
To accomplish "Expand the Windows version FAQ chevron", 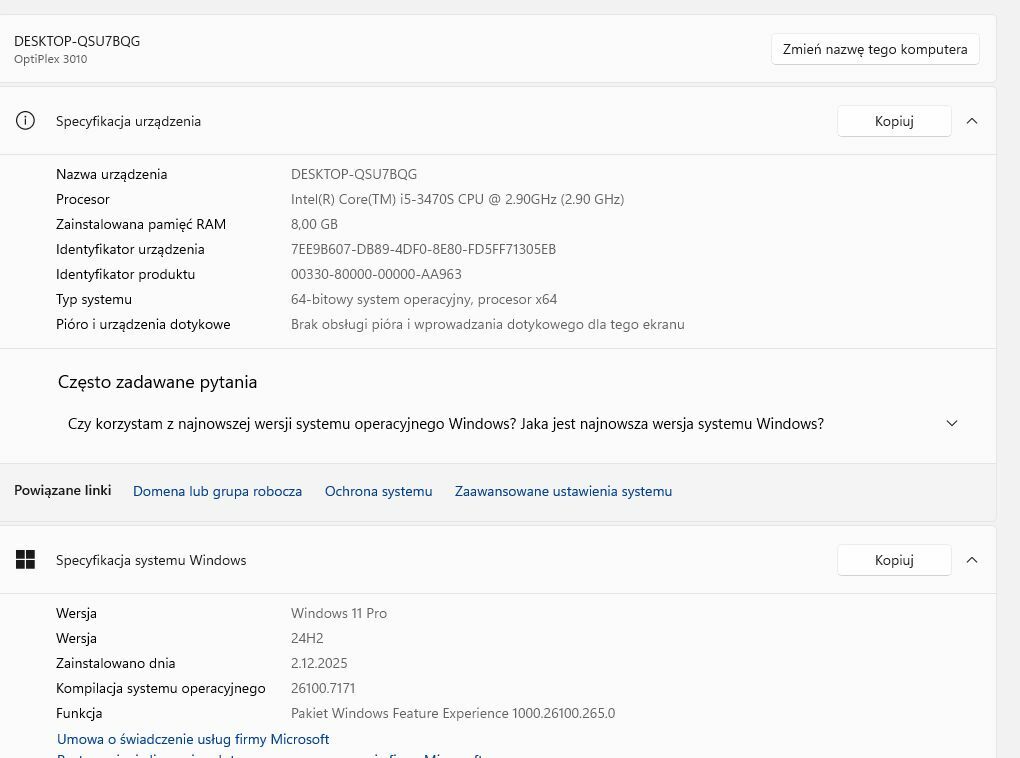I will point(951,424).
